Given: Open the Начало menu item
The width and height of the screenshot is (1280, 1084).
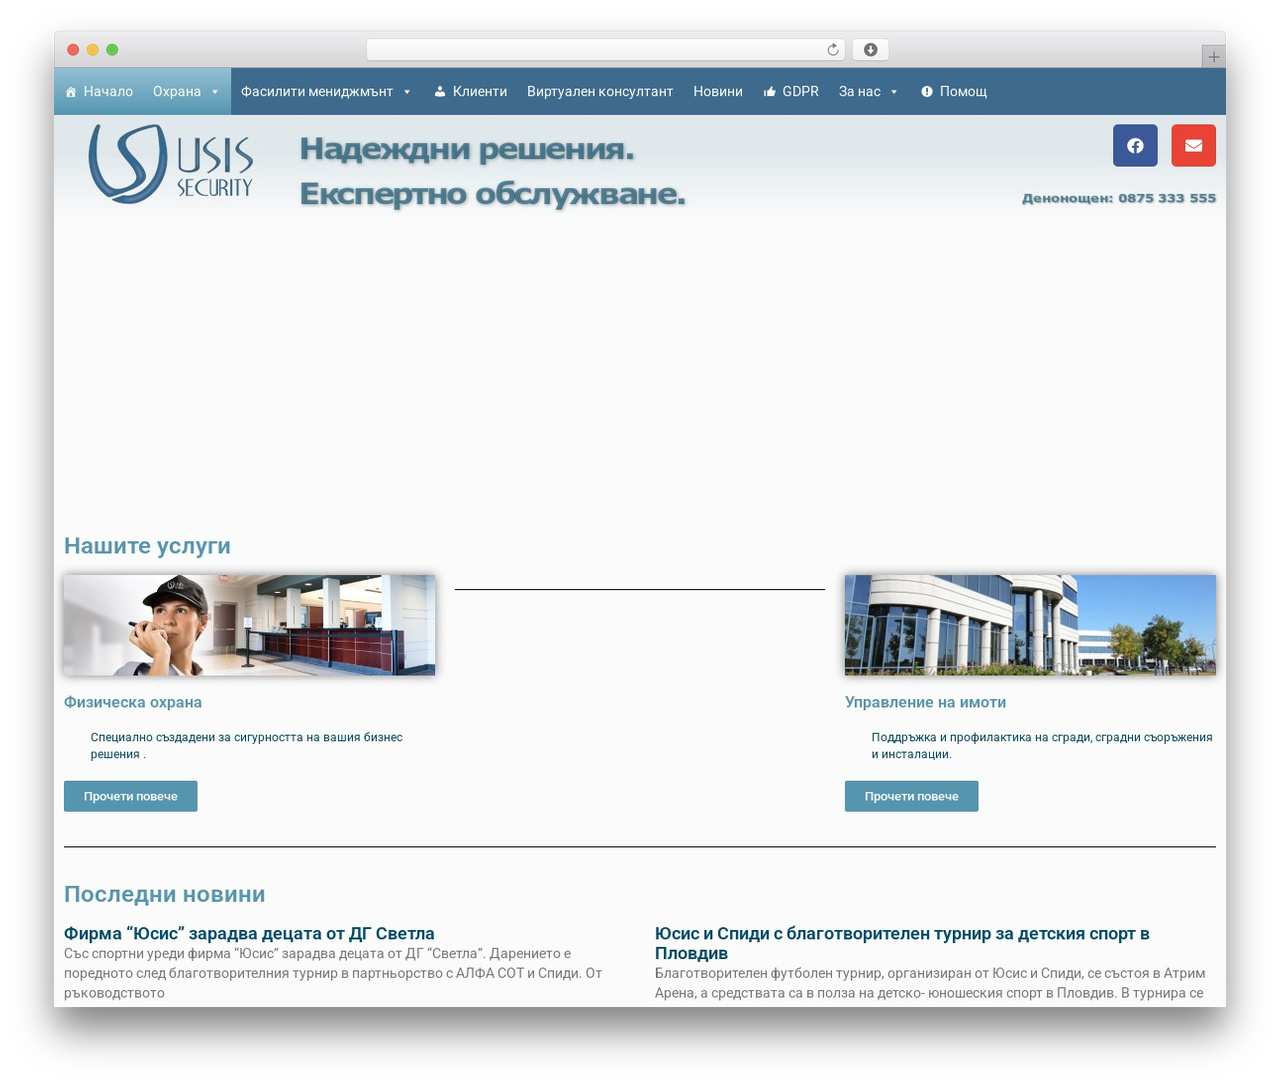Looking at the screenshot, I should coord(98,91).
